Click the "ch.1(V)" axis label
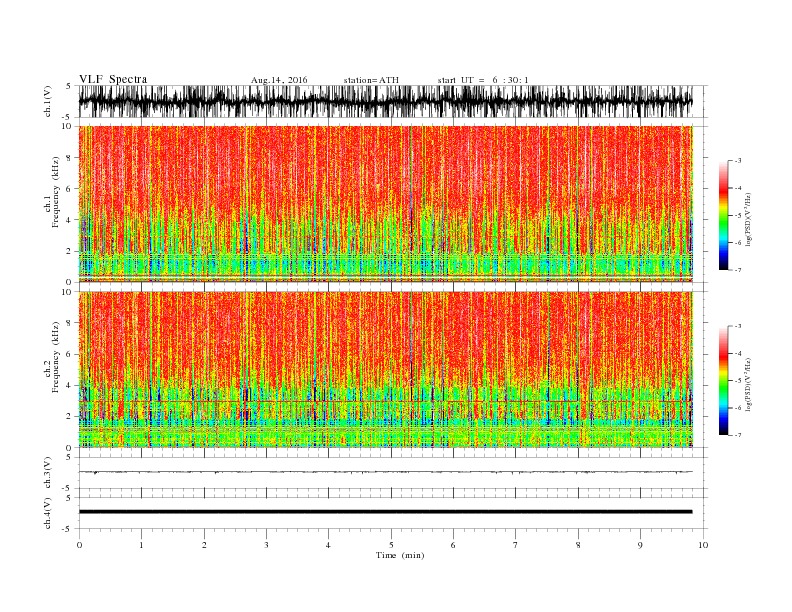The width and height of the screenshot is (792, 612). (x=48, y=101)
